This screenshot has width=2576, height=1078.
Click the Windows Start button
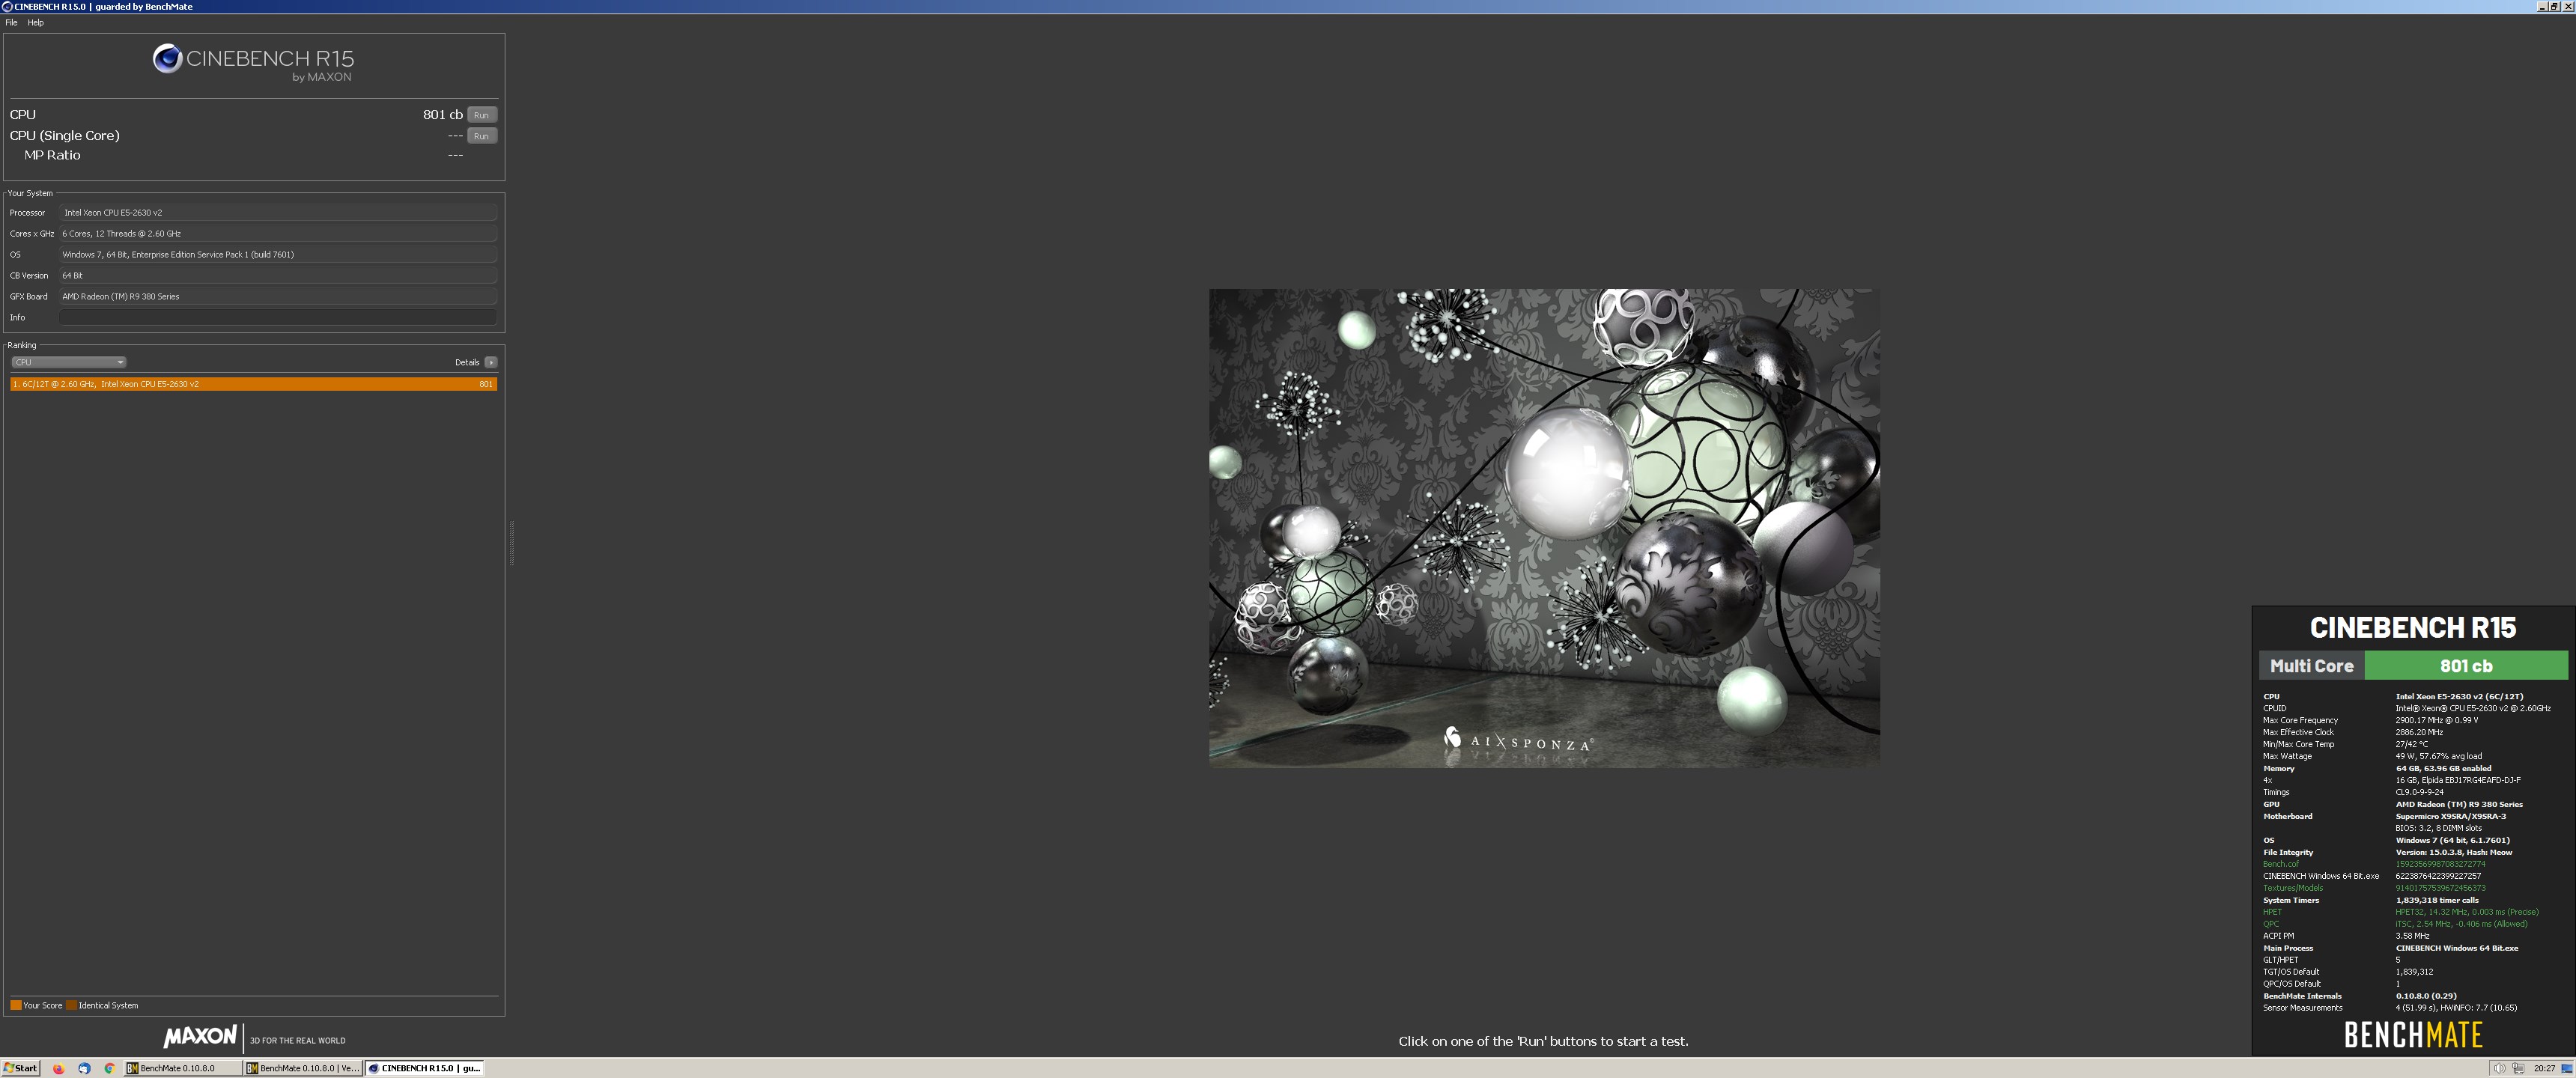tap(20, 1068)
